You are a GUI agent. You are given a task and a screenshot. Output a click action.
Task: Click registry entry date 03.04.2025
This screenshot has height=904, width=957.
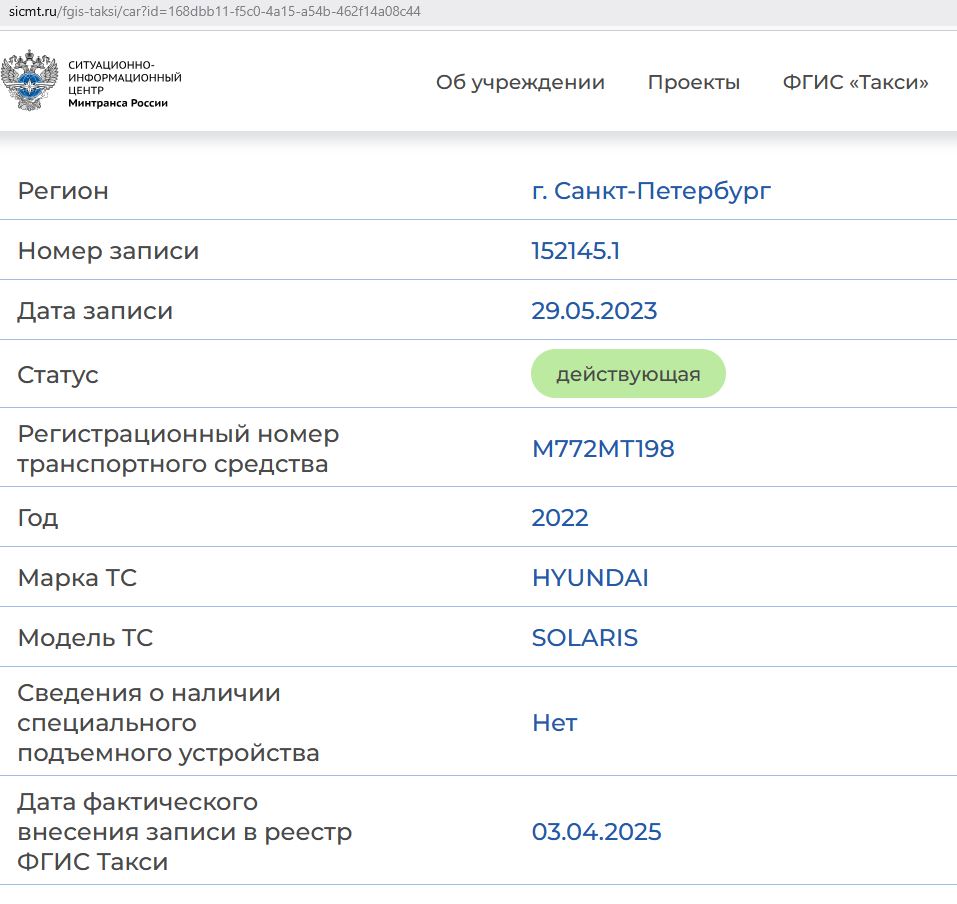(x=596, y=832)
